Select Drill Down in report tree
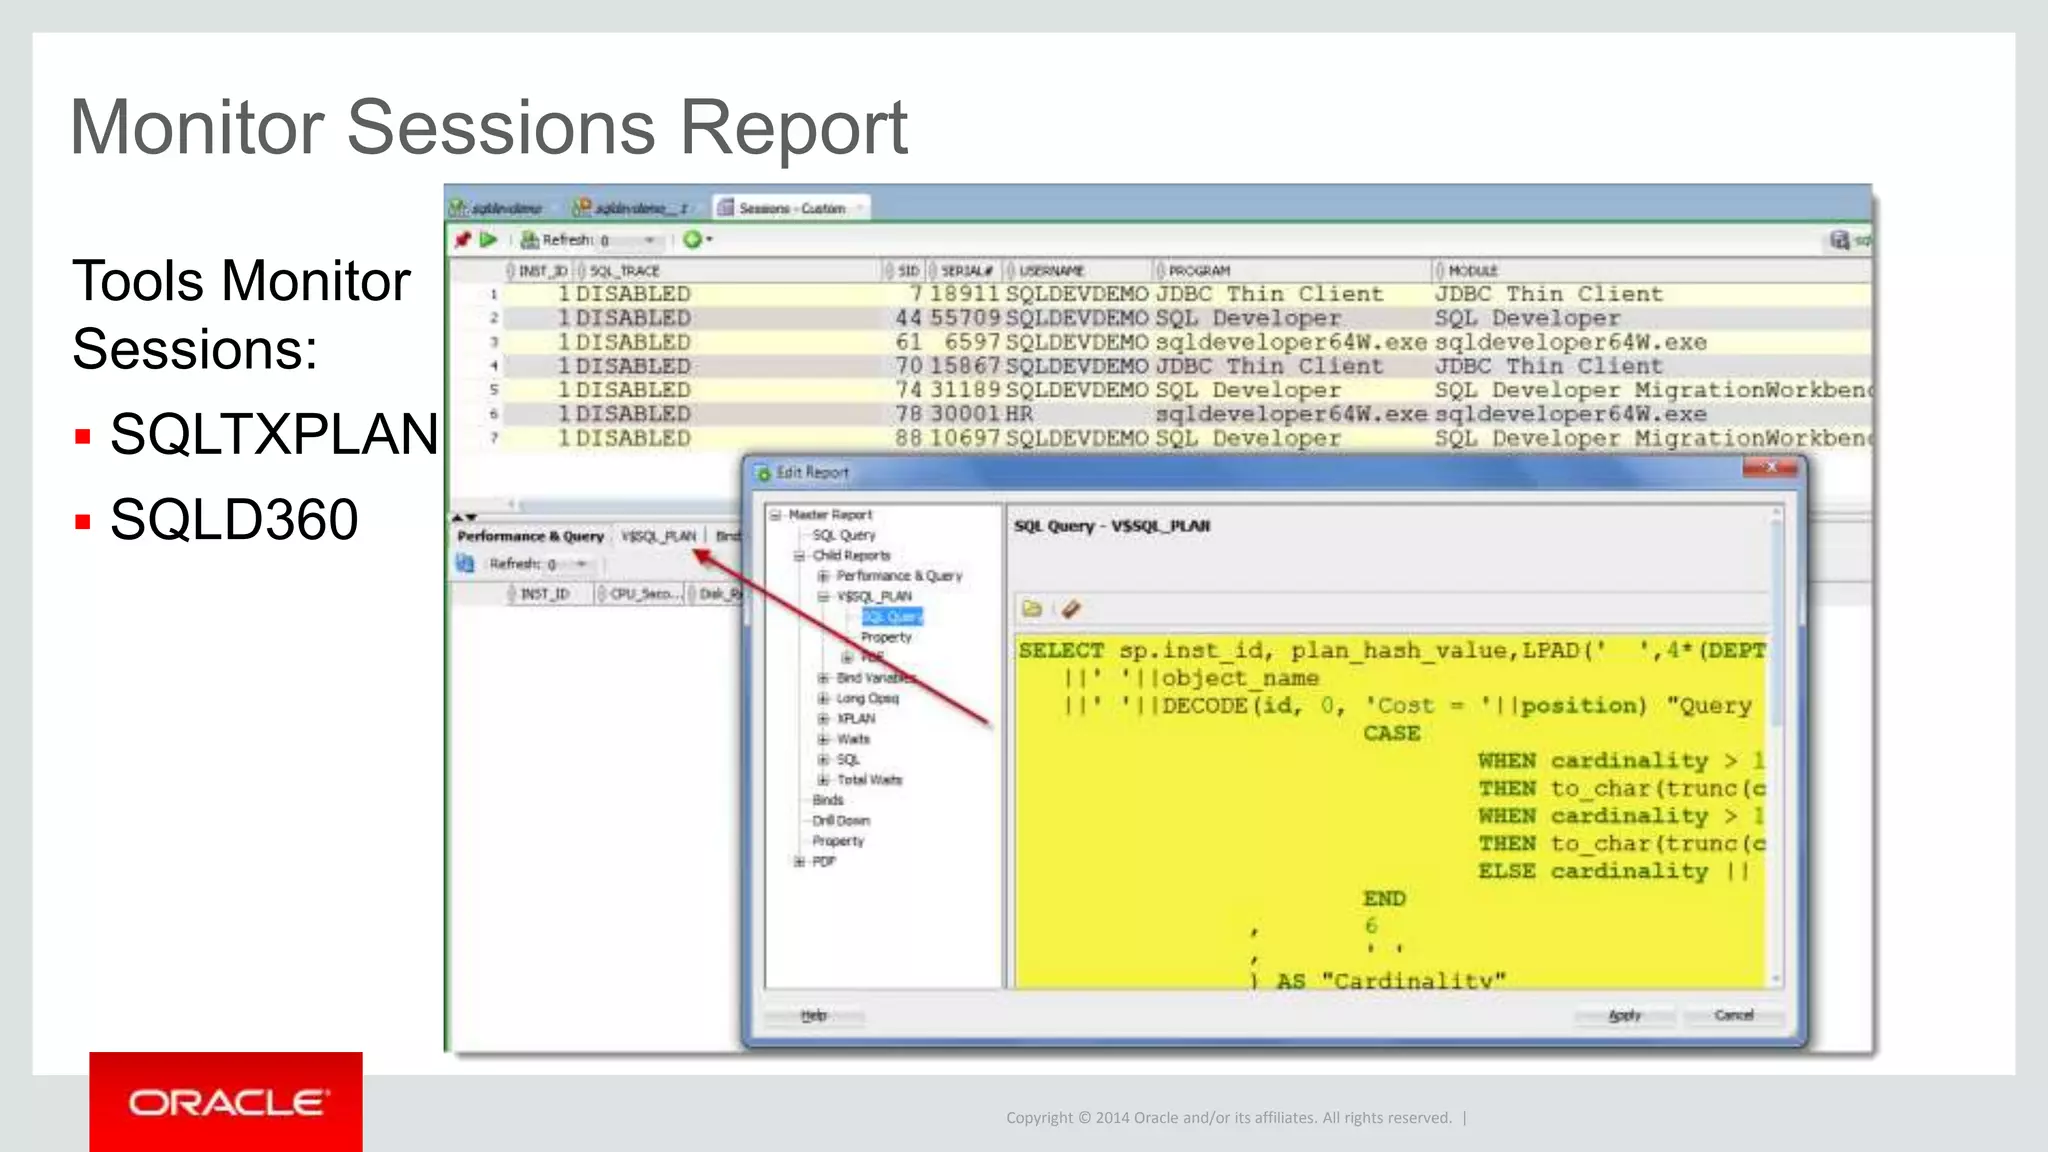The image size is (2048, 1152). click(x=841, y=821)
